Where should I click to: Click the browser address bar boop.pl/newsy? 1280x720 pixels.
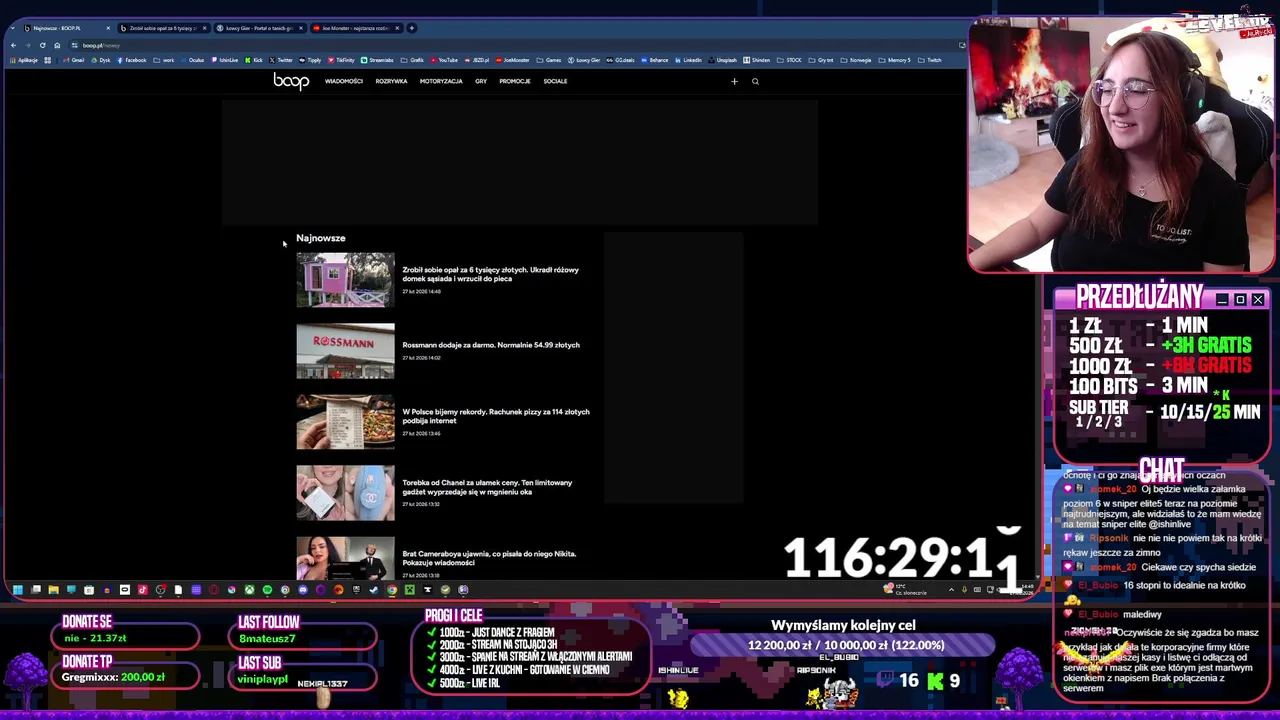[510, 45]
